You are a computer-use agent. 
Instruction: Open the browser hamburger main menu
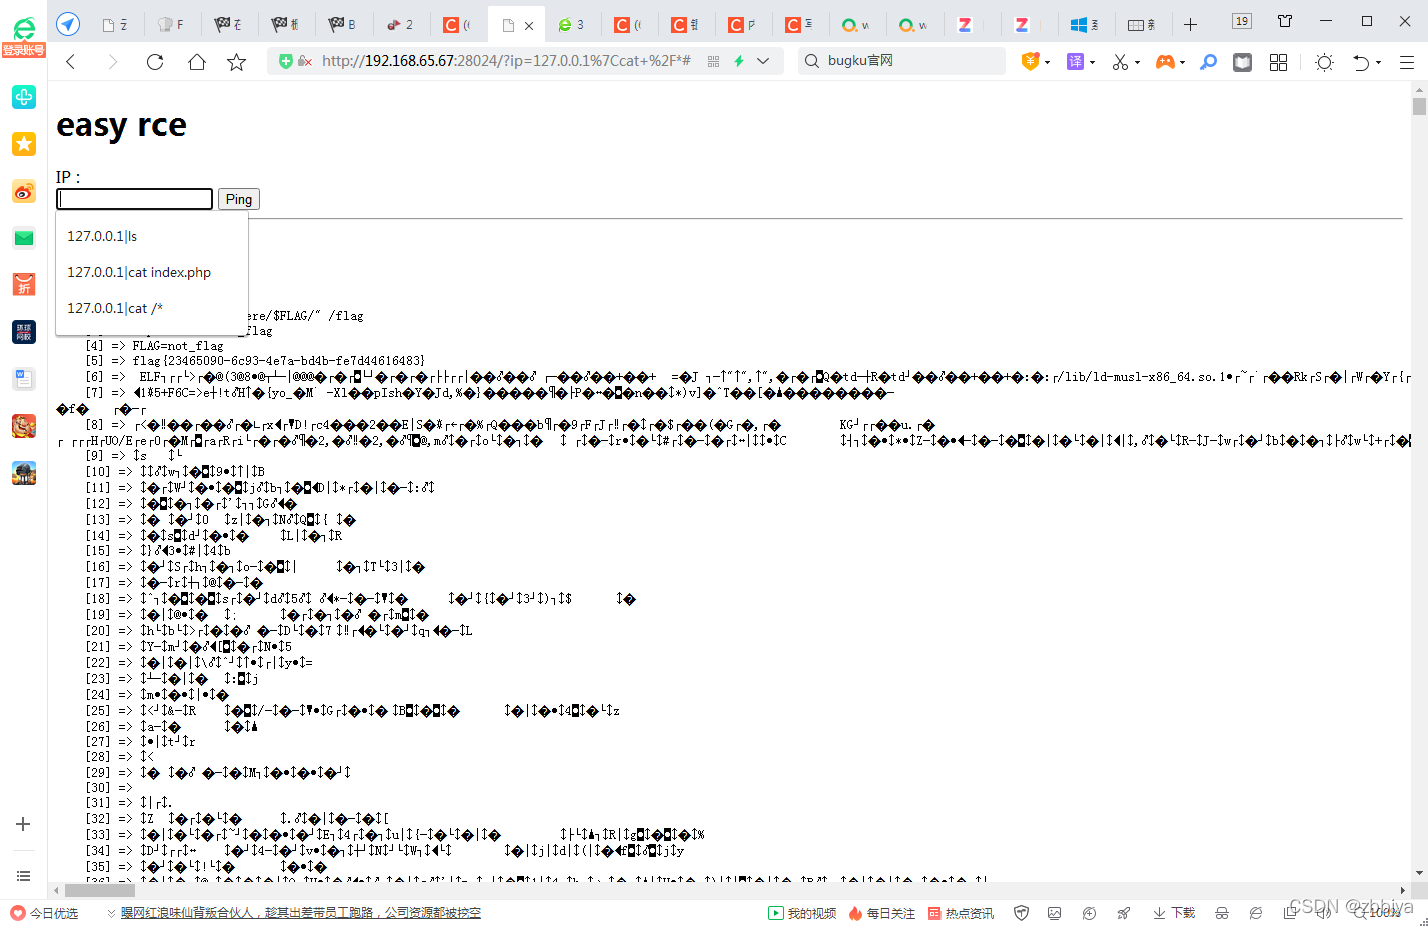point(1406,62)
